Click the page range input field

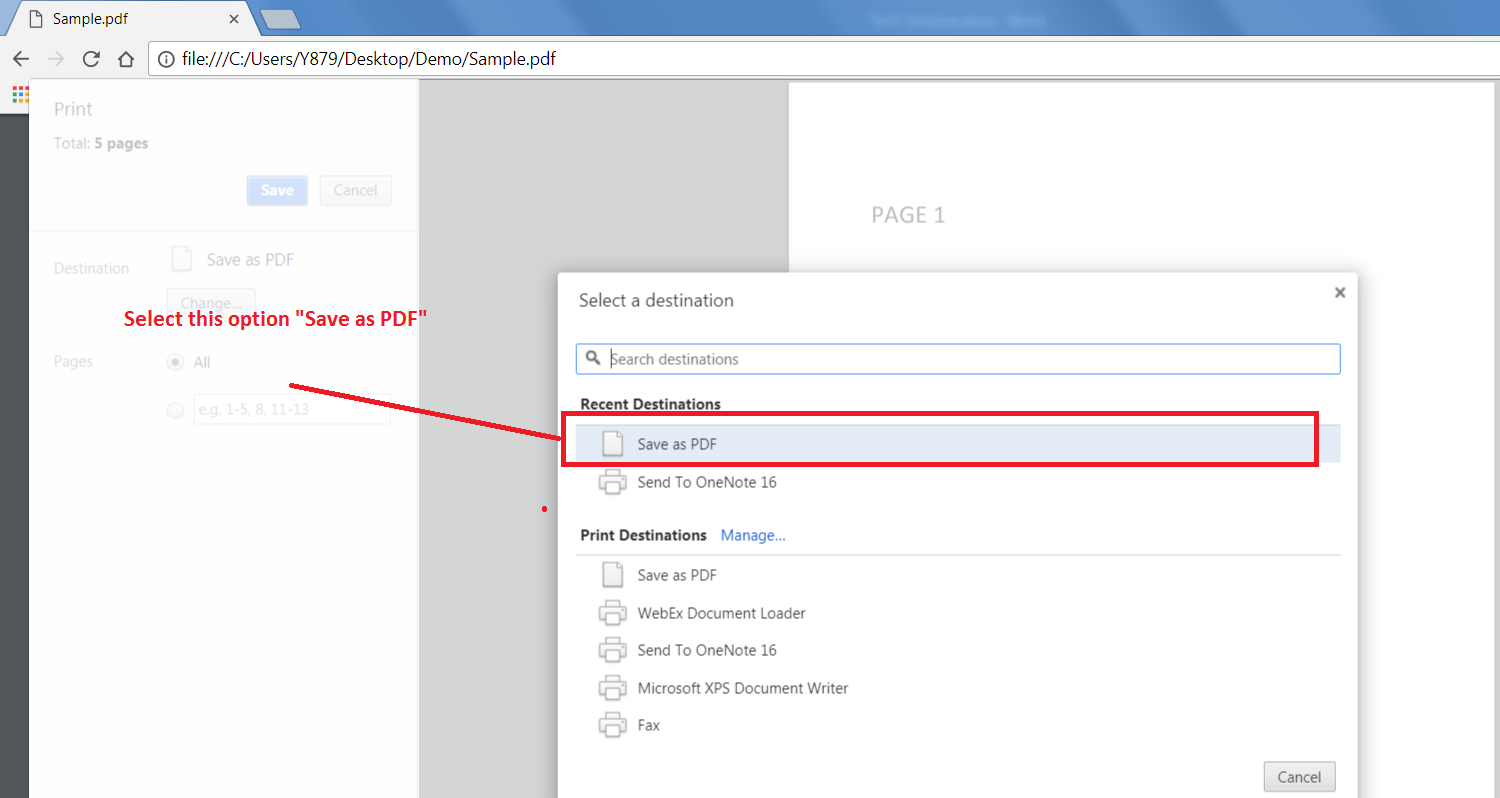coord(291,409)
